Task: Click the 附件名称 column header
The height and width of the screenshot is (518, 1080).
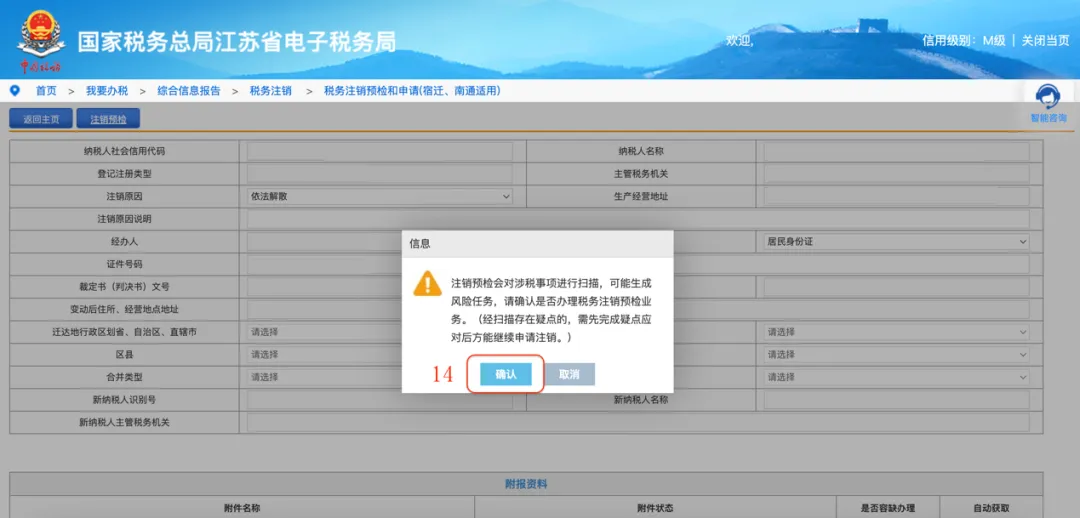Action: click(242, 508)
